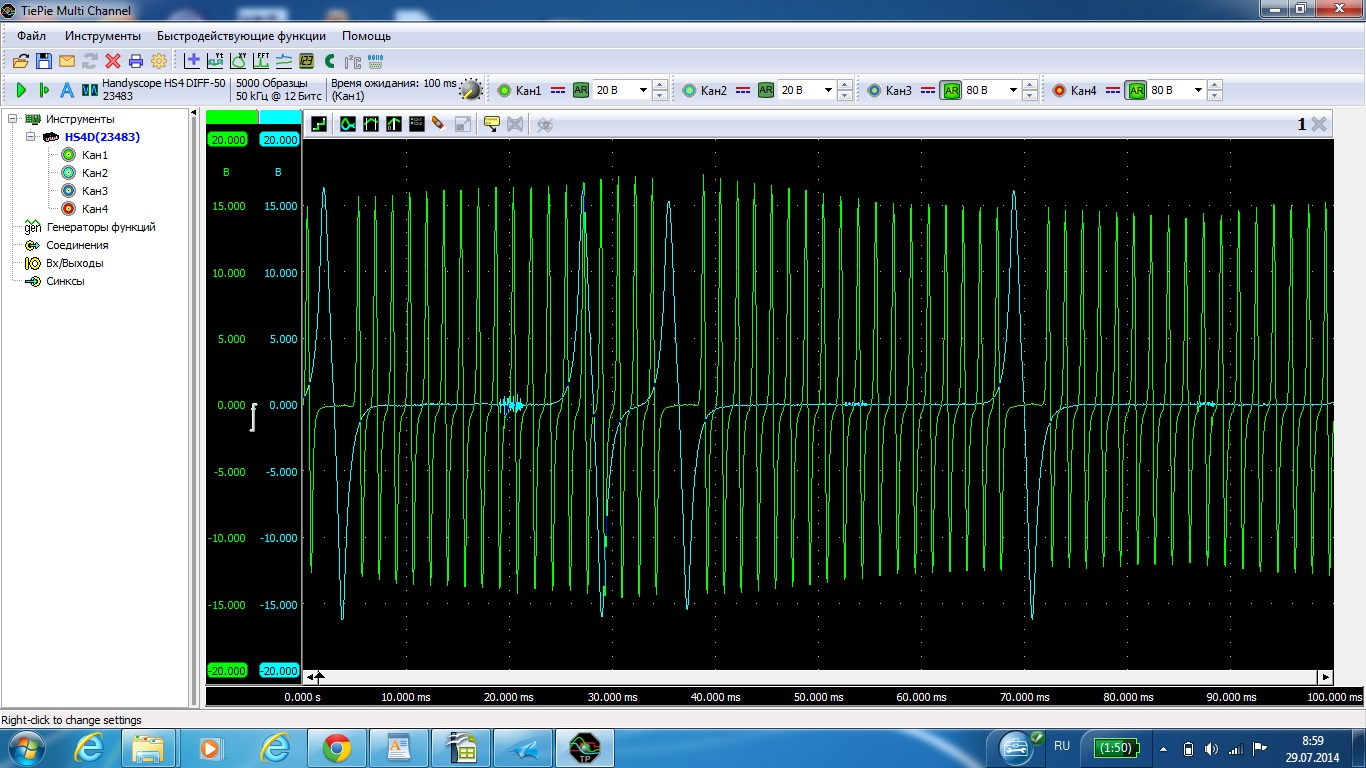Click the numeric 123 meter display icon
This screenshot has height=768, width=1366.
click(307, 61)
